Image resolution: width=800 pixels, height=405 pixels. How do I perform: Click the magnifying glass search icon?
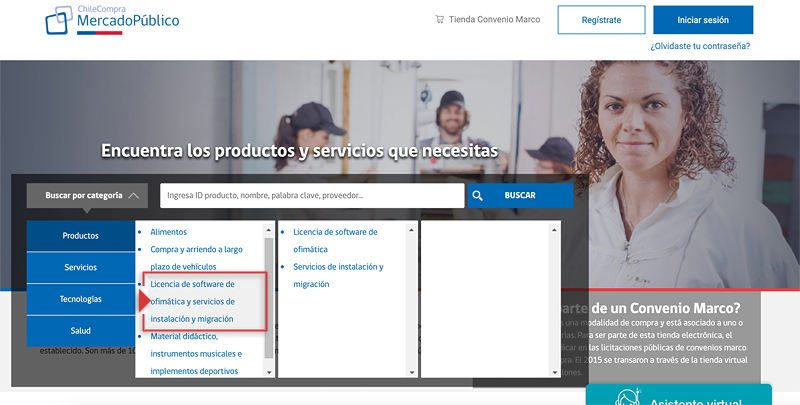point(478,195)
